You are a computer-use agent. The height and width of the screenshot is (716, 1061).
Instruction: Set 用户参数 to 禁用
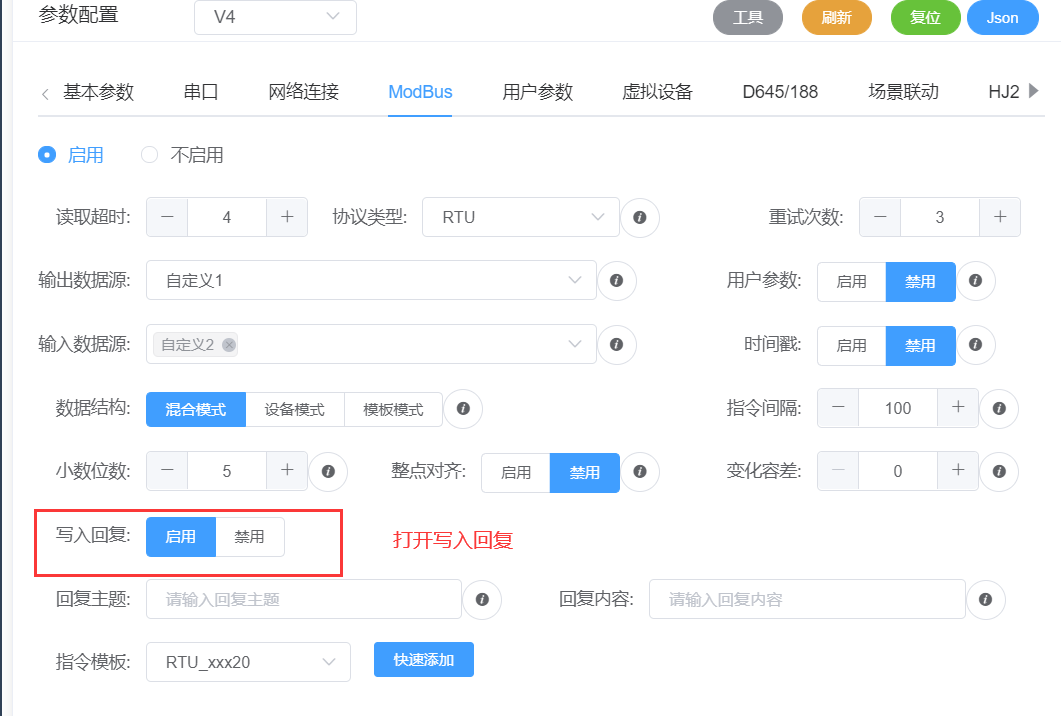click(x=920, y=281)
